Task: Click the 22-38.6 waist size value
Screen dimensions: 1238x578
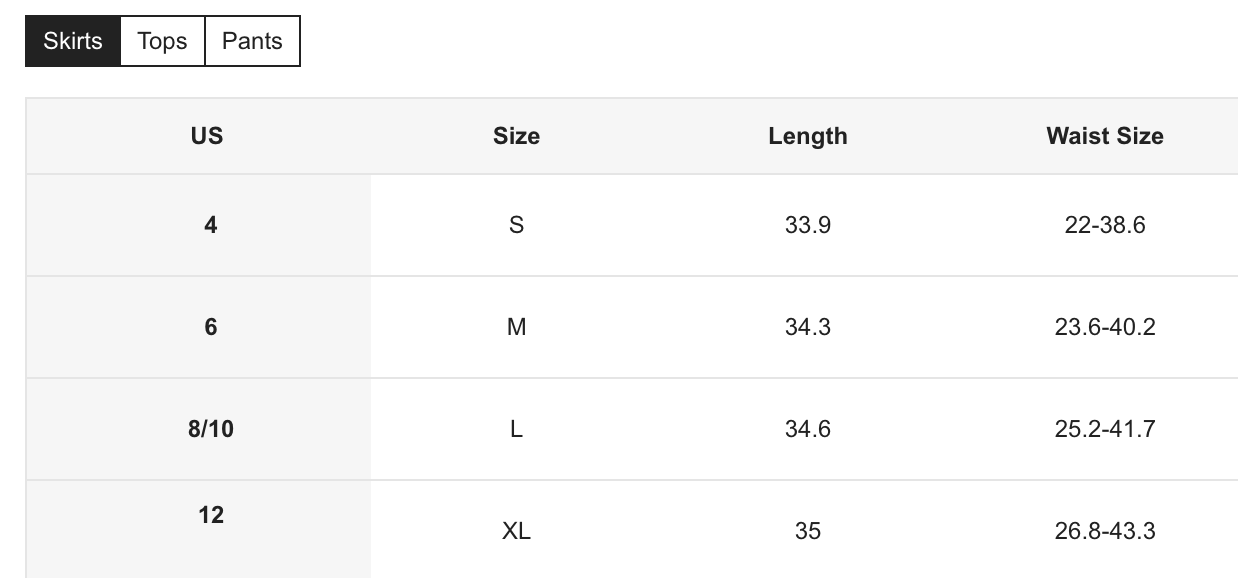Action: 1105,225
